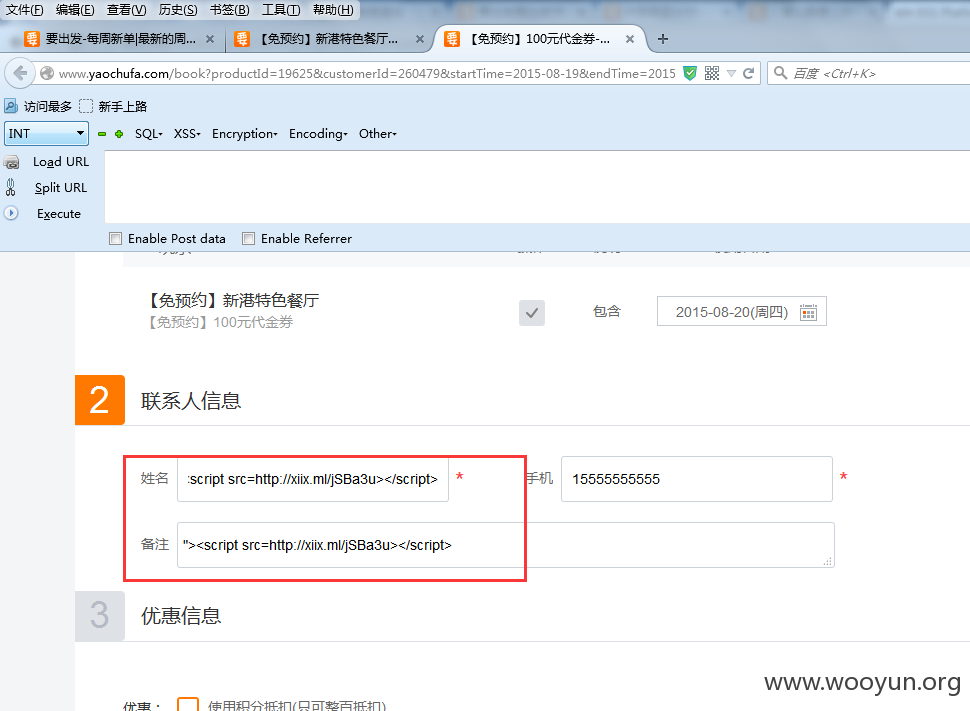The height and width of the screenshot is (711, 970).
Task: Click the 【免预约】新港特色餐厅 product title
Action: [x=233, y=301]
